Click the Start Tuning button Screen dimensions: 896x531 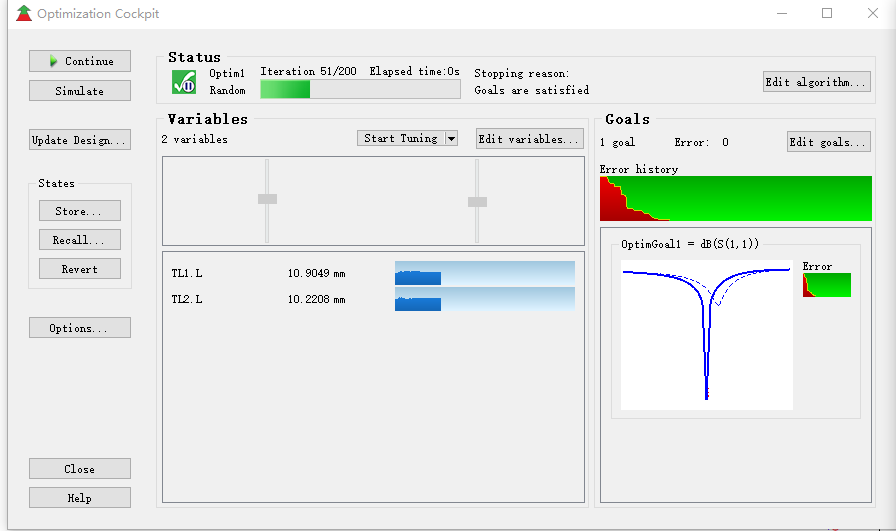coord(401,139)
